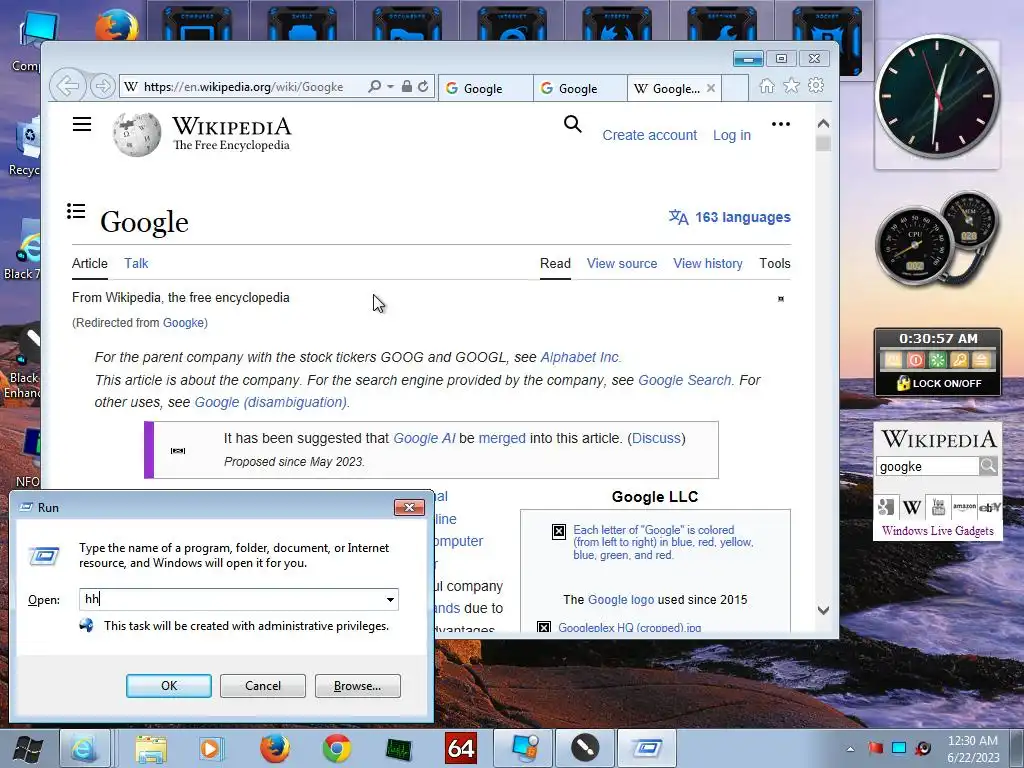The width and height of the screenshot is (1024, 768).
Task: Open File Explorer from taskbar
Action: point(150,748)
